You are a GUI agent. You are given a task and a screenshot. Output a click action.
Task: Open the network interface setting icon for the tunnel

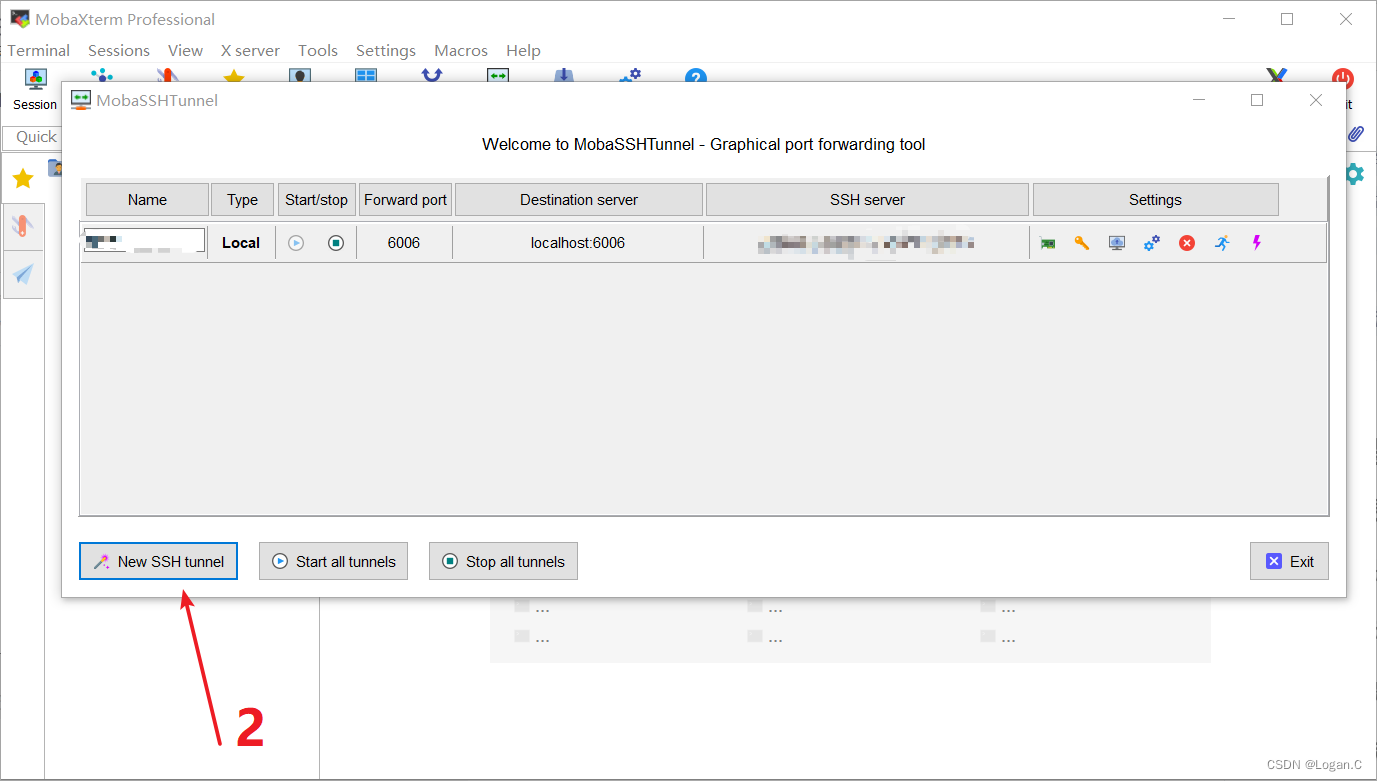1047,243
